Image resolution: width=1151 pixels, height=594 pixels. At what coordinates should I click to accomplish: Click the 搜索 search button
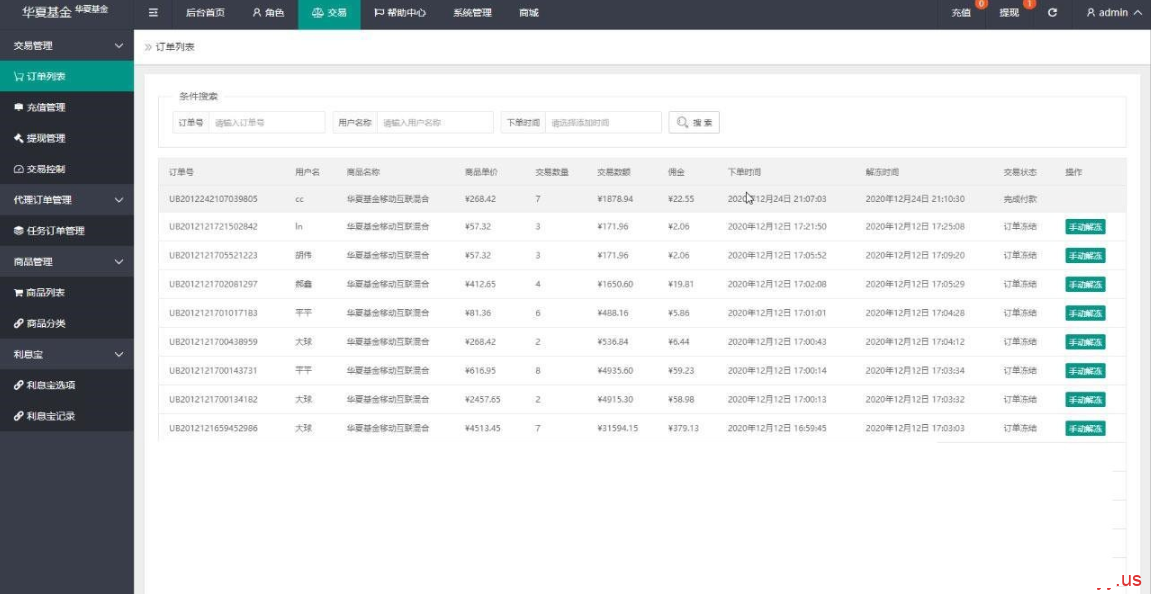[x=694, y=122]
